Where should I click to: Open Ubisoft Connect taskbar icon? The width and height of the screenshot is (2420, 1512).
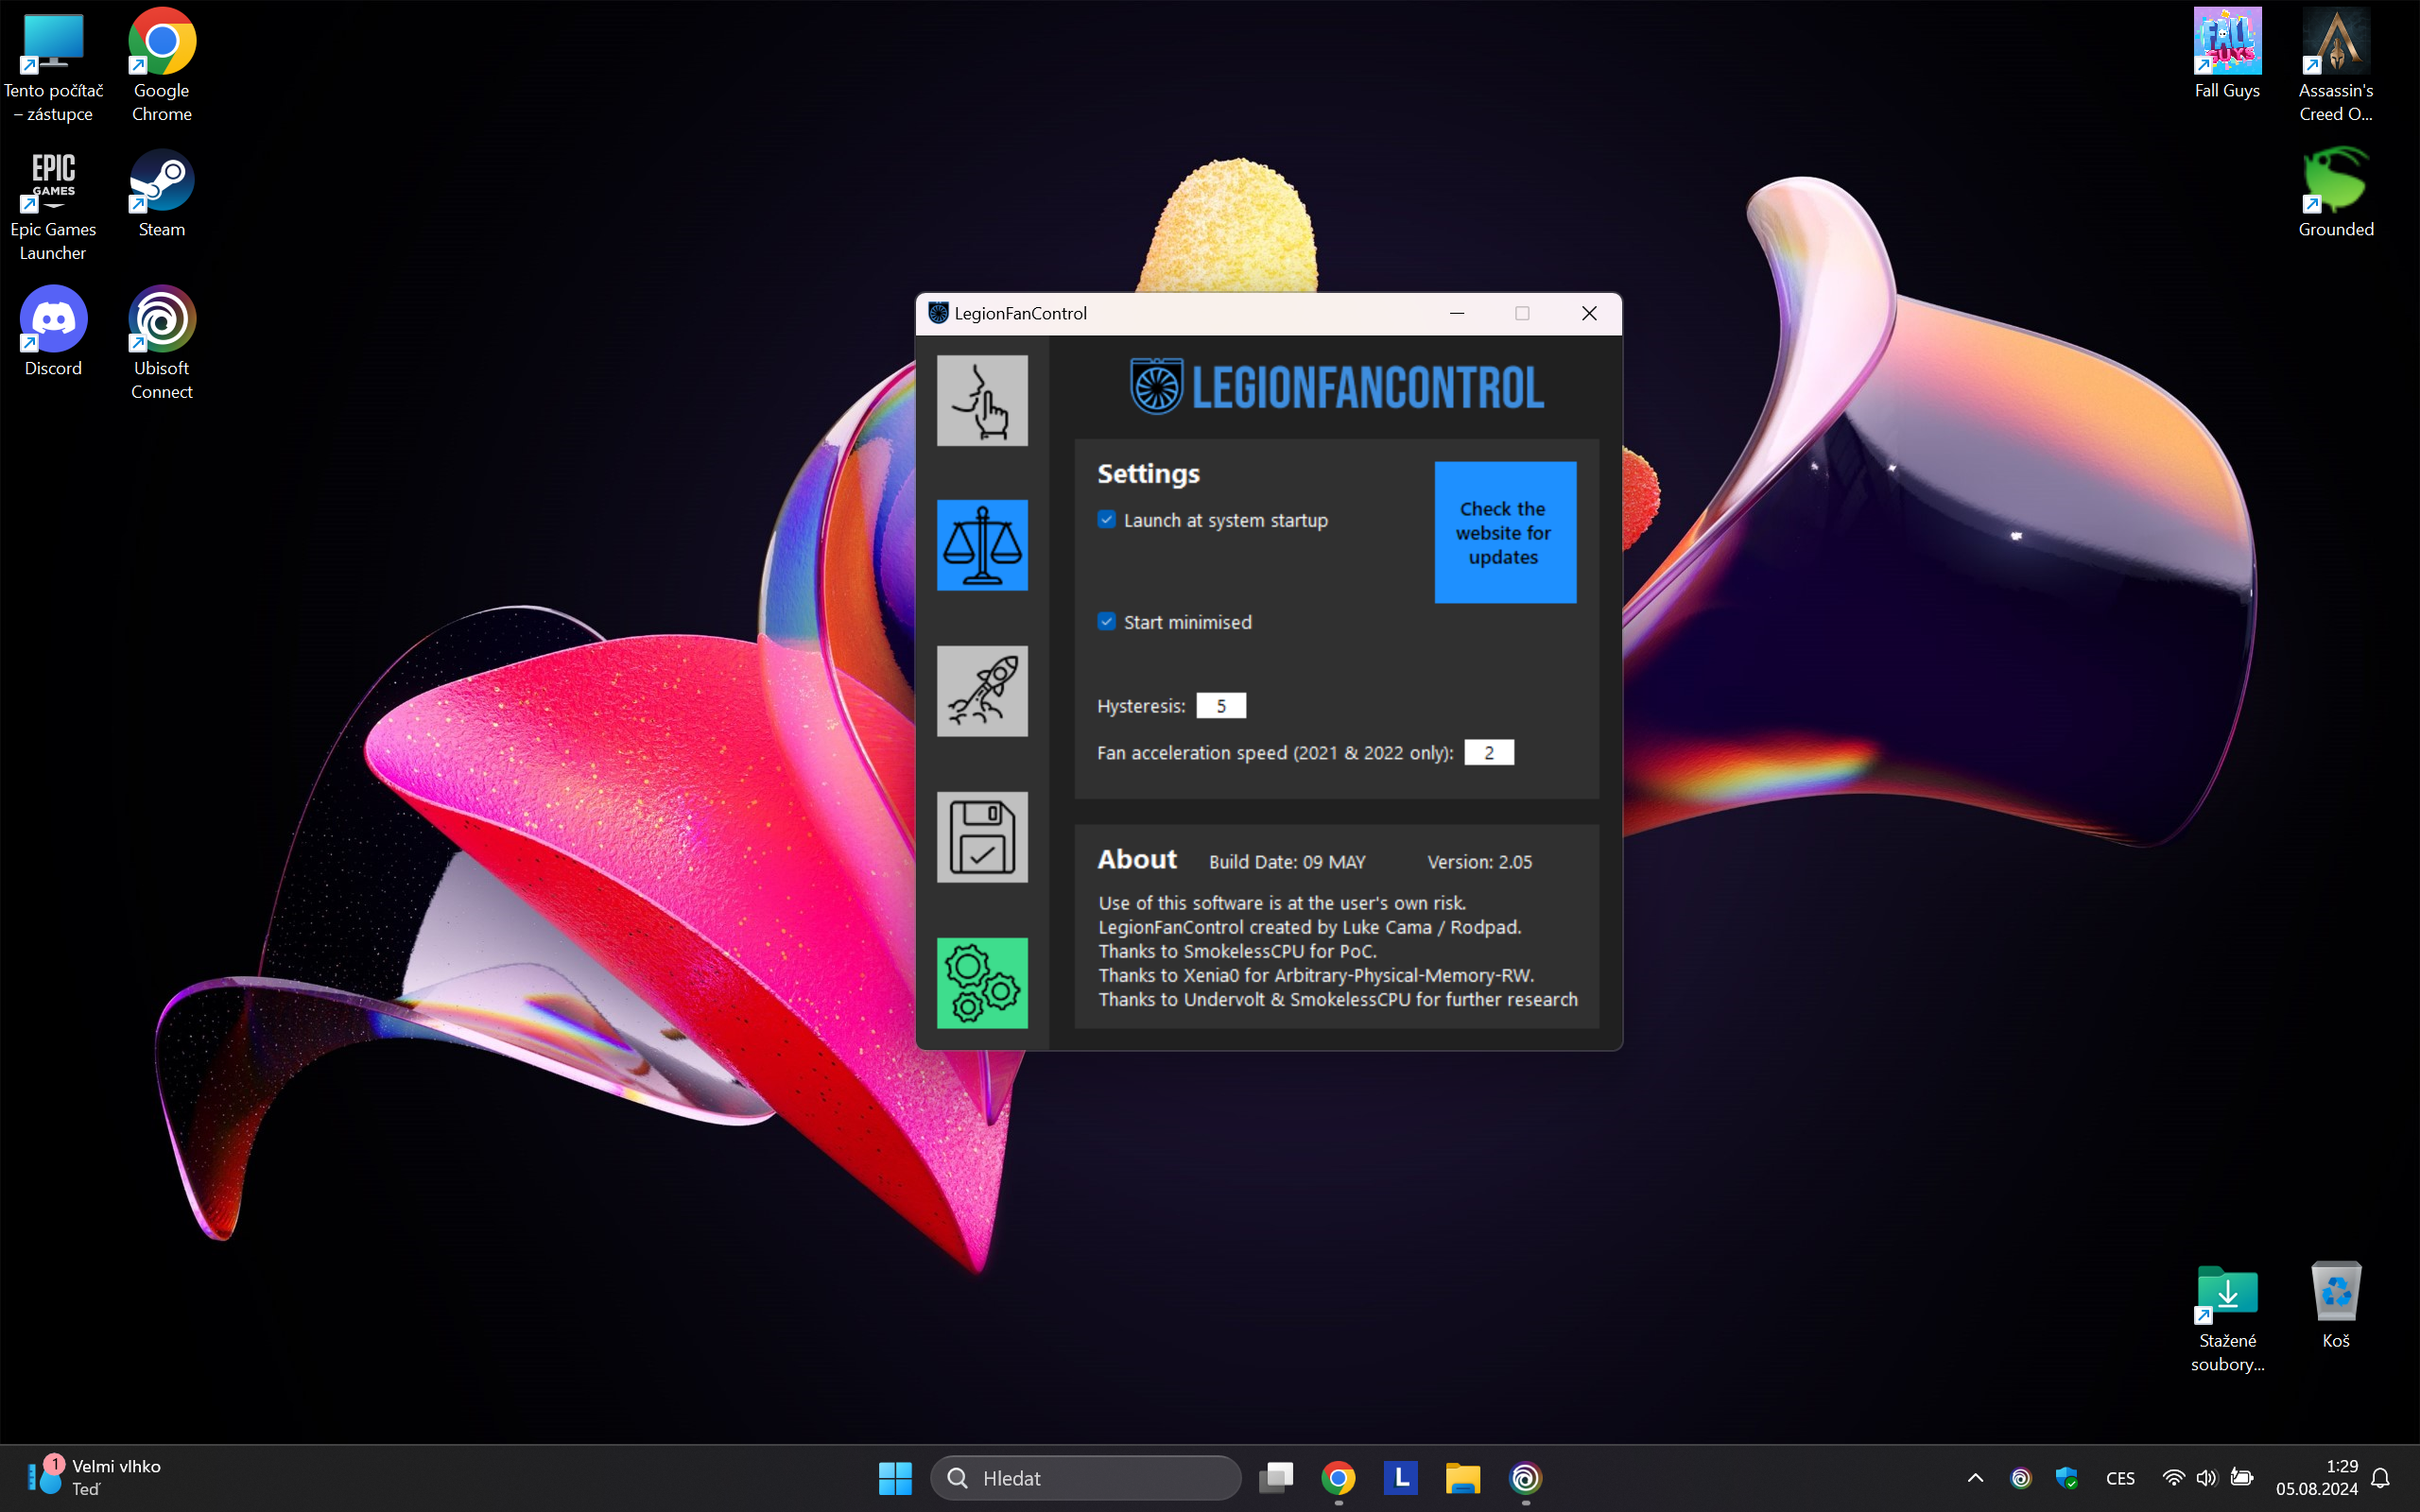point(1525,1478)
